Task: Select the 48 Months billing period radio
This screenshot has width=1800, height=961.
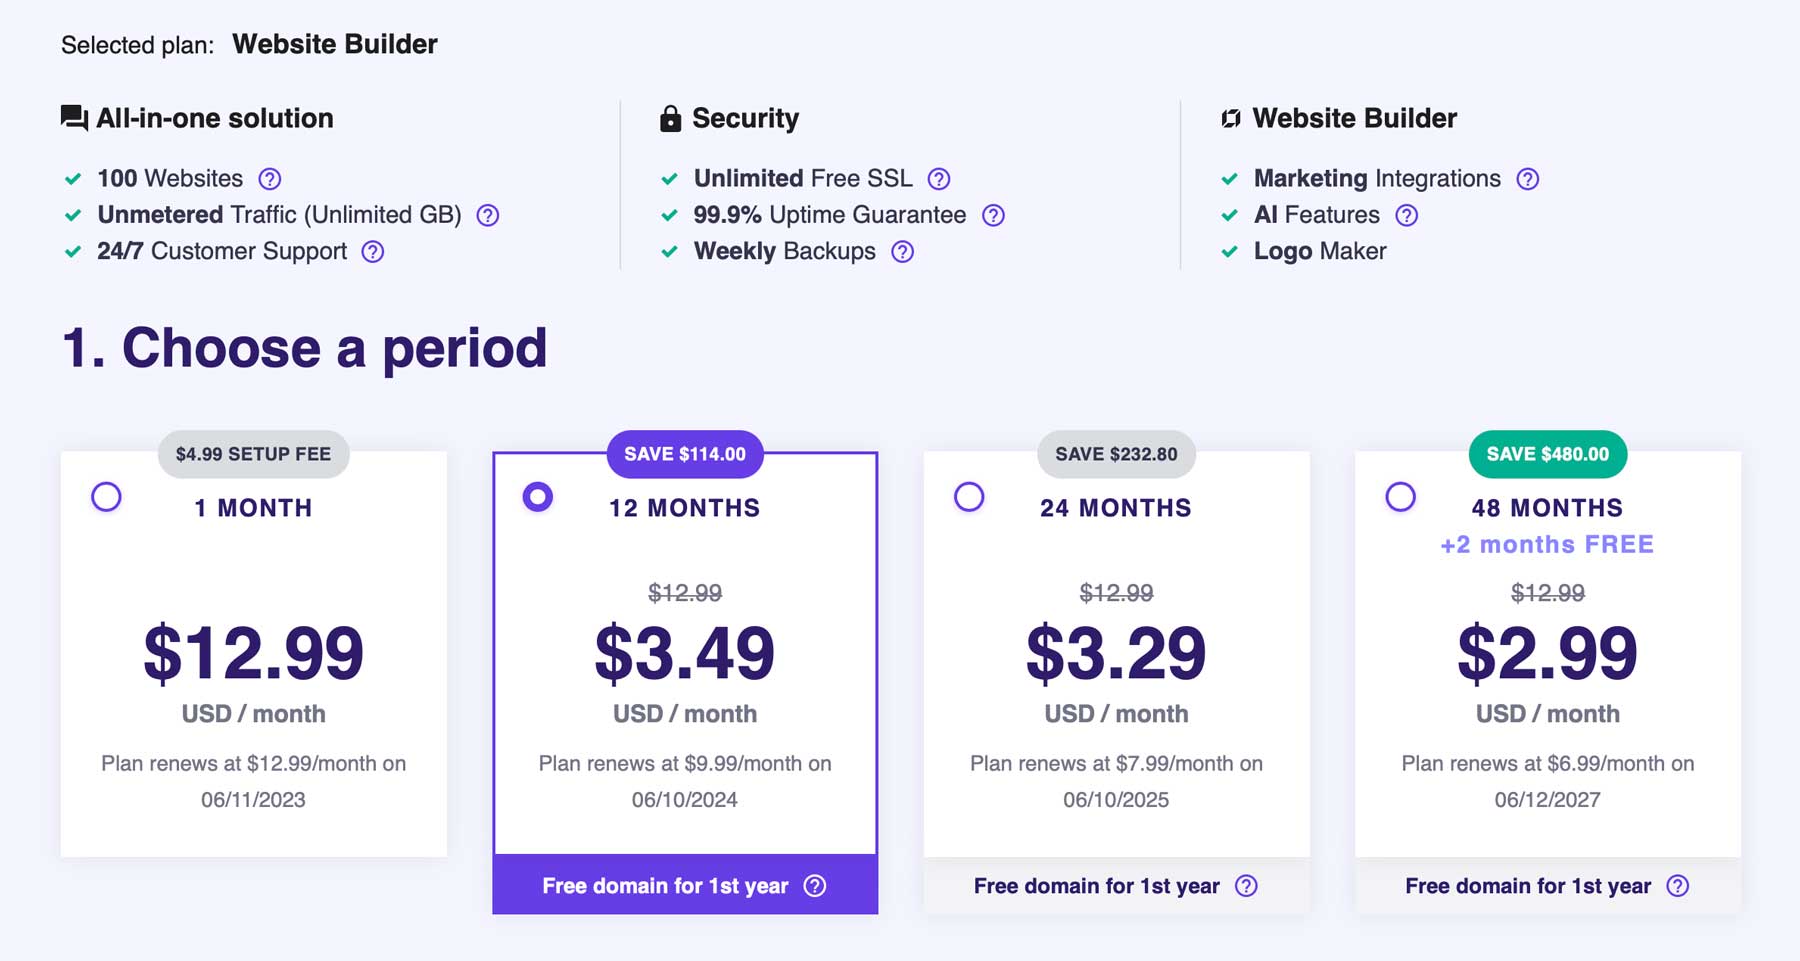Action: click(1399, 496)
